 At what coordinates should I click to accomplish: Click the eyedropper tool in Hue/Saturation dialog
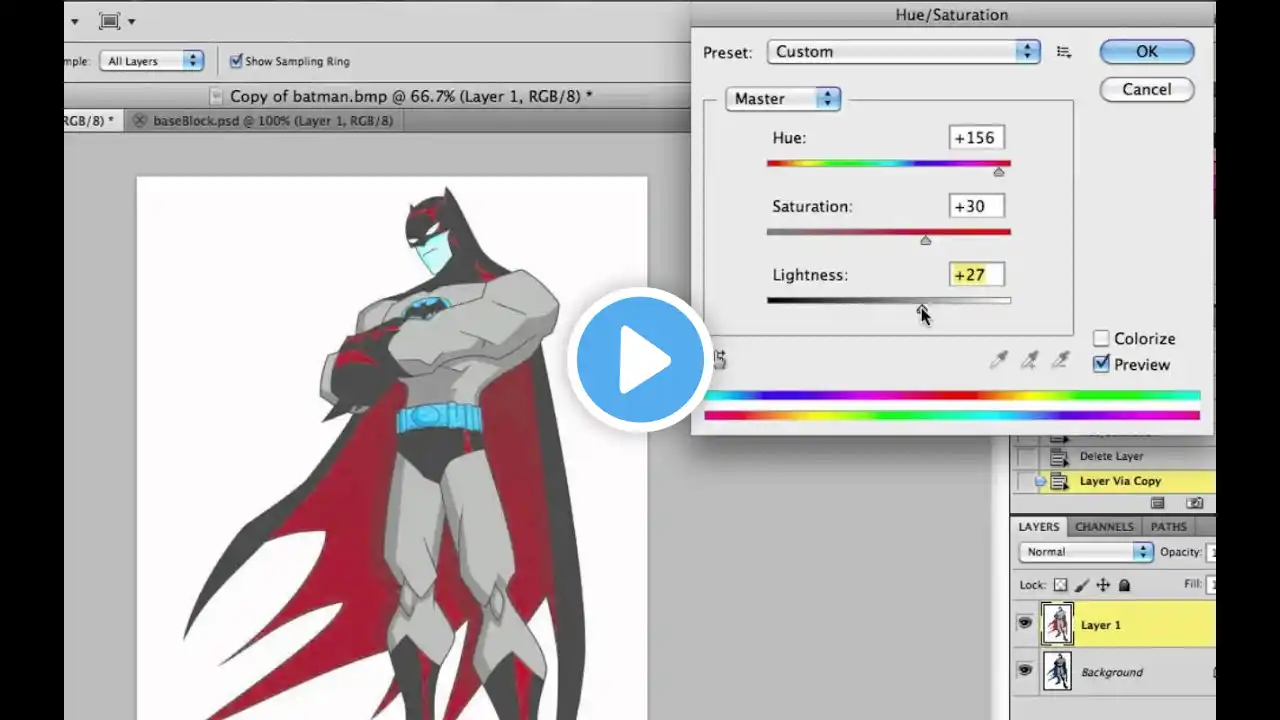tap(998, 361)
